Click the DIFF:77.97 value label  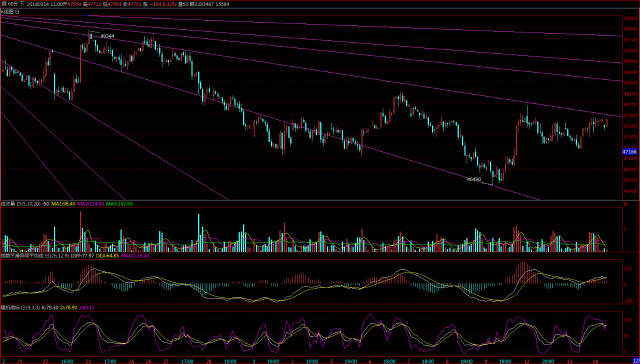point(83,255)
